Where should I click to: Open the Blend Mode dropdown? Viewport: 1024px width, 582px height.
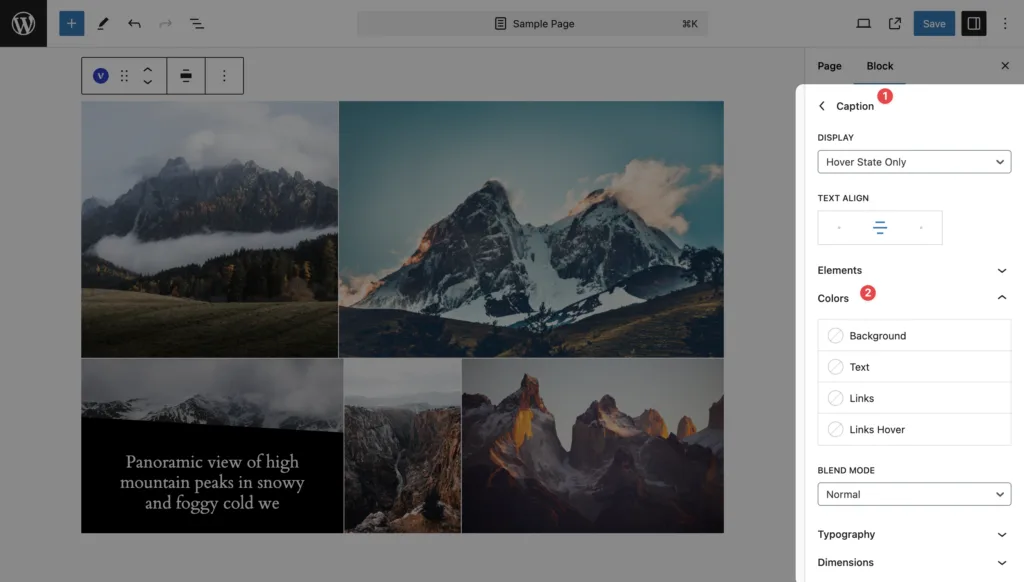coord(914,494)
